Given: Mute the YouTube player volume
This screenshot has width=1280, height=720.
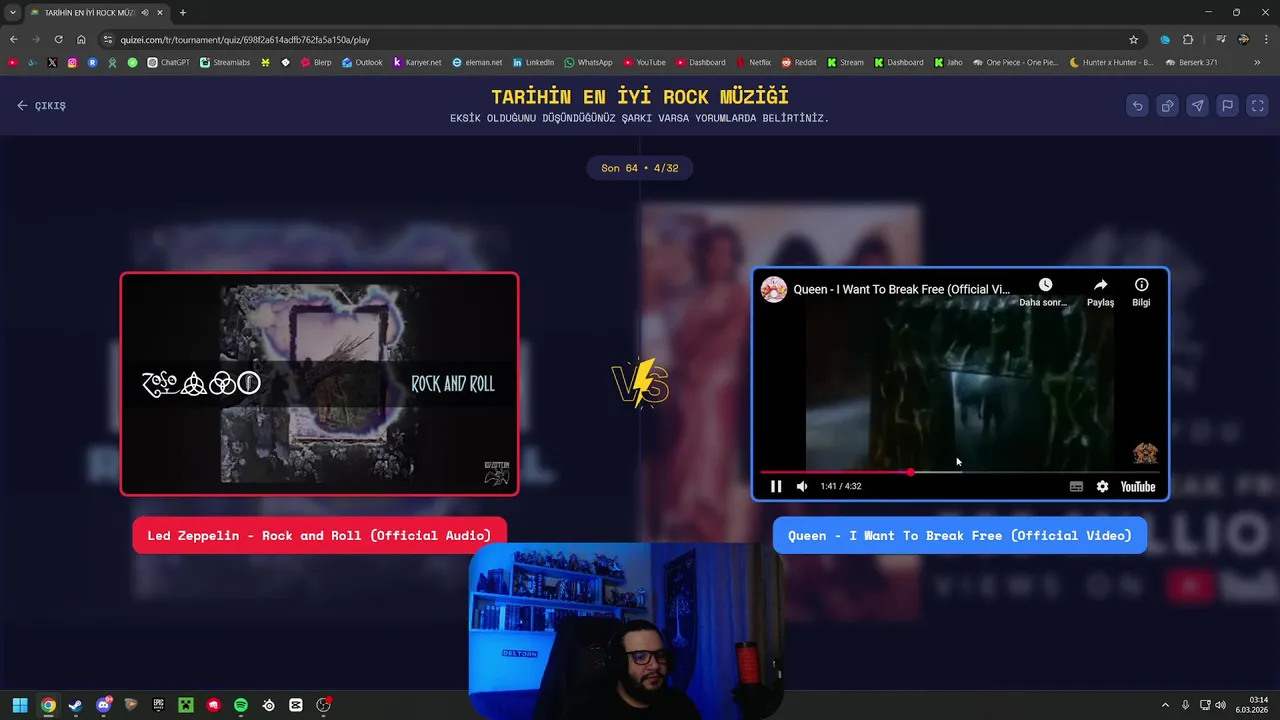Looking at the screenshot, I should (x=802, y=487).
